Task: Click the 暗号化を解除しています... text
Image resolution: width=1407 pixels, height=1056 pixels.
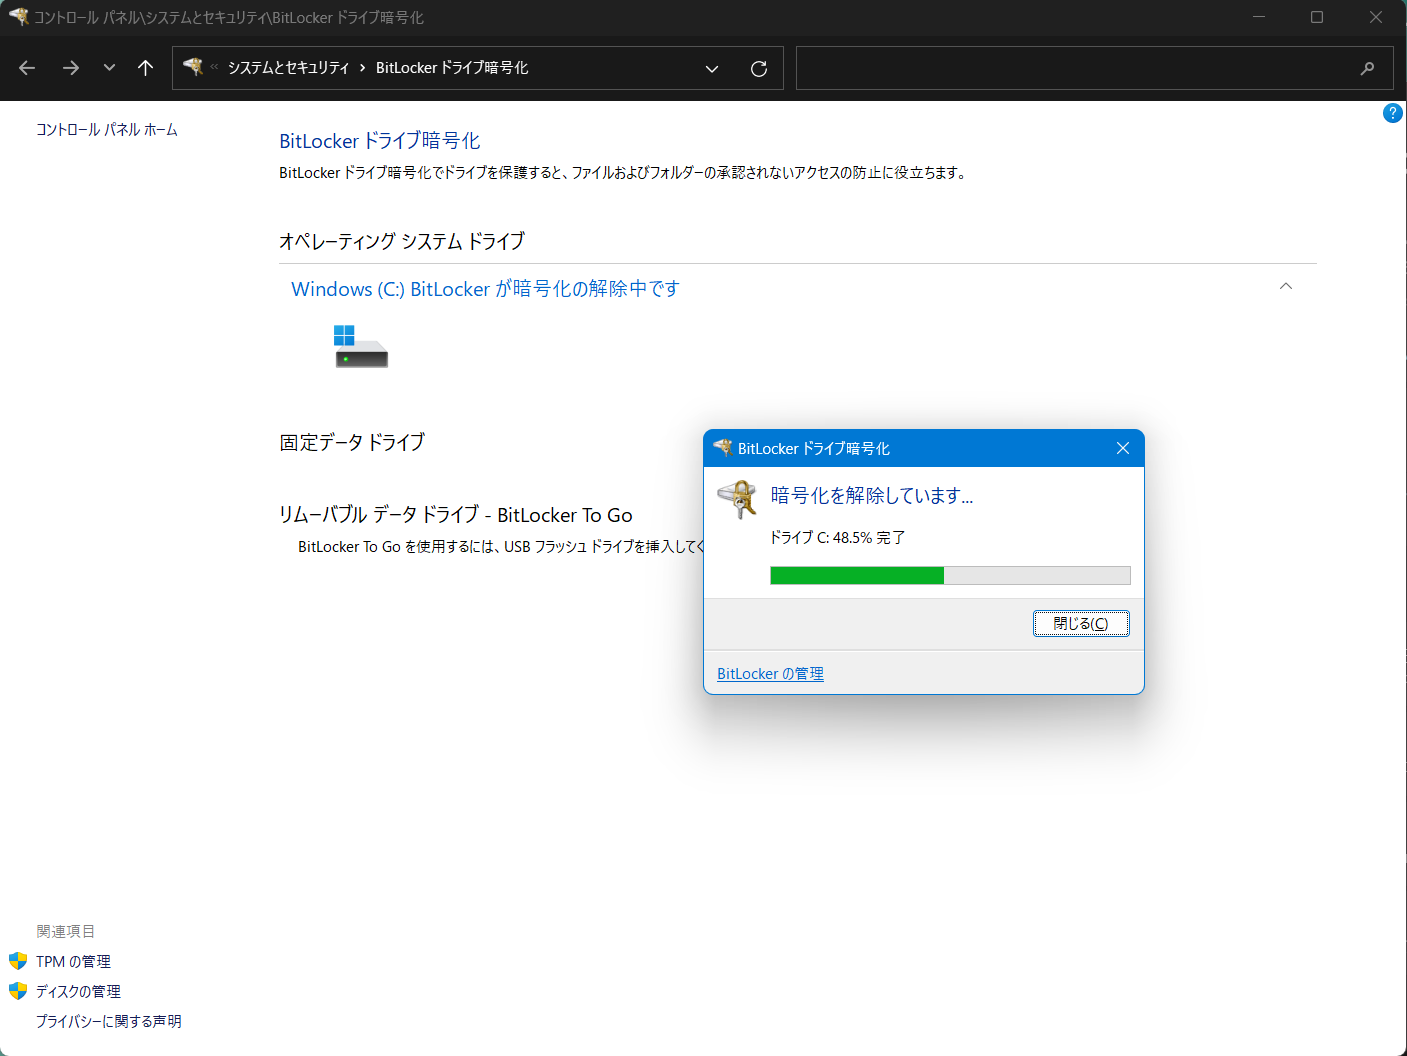Action: click(872, 496)
